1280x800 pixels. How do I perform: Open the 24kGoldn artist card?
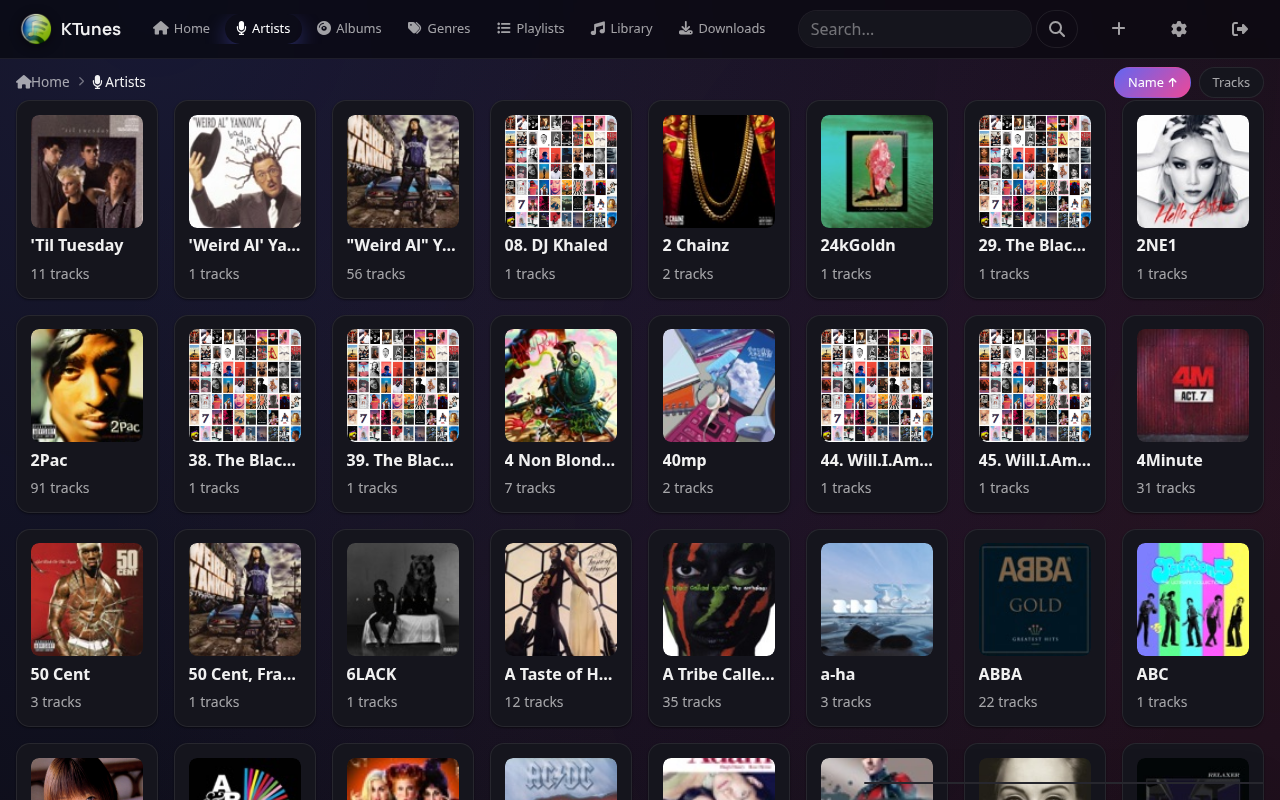pos(877,199)
